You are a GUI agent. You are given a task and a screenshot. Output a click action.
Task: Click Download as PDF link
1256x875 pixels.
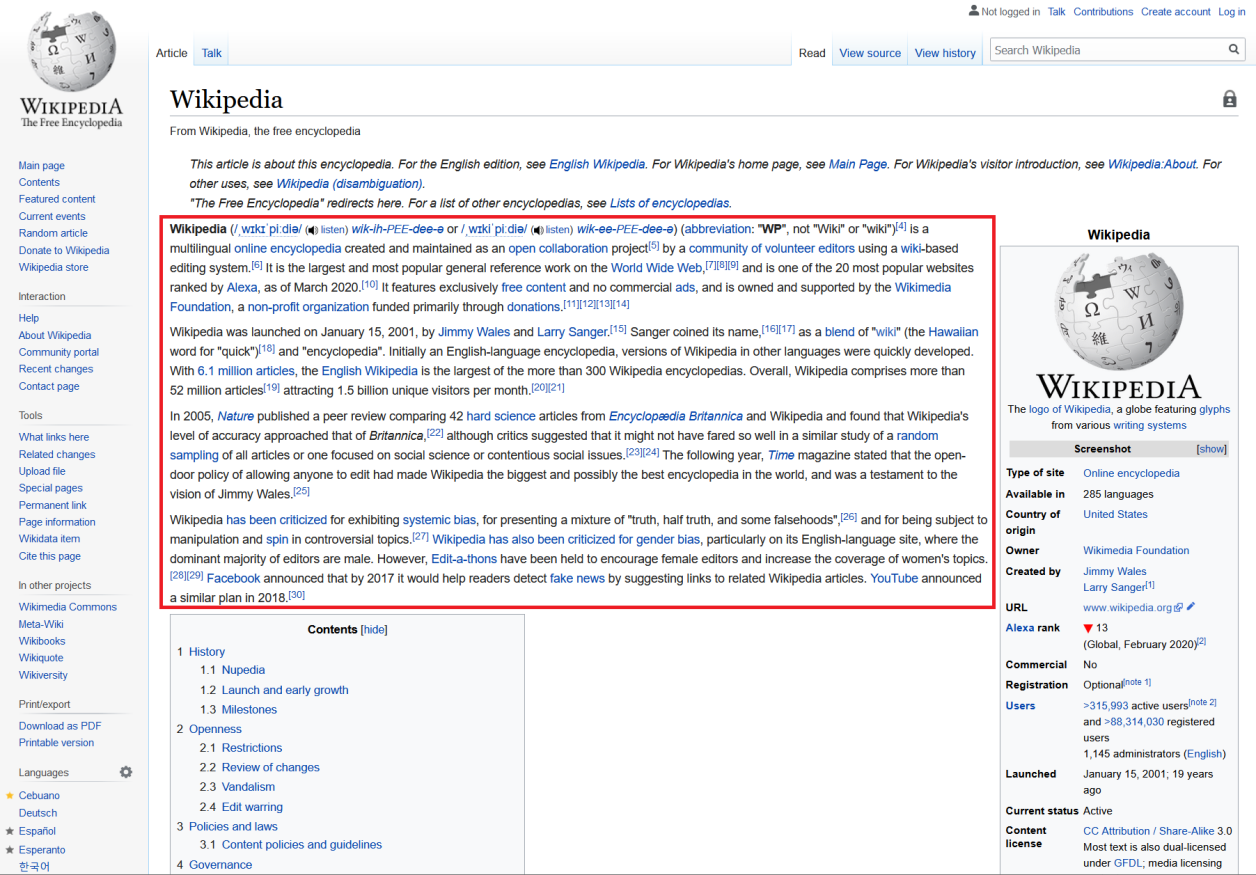pyautogui.click(x=60, y=726)
